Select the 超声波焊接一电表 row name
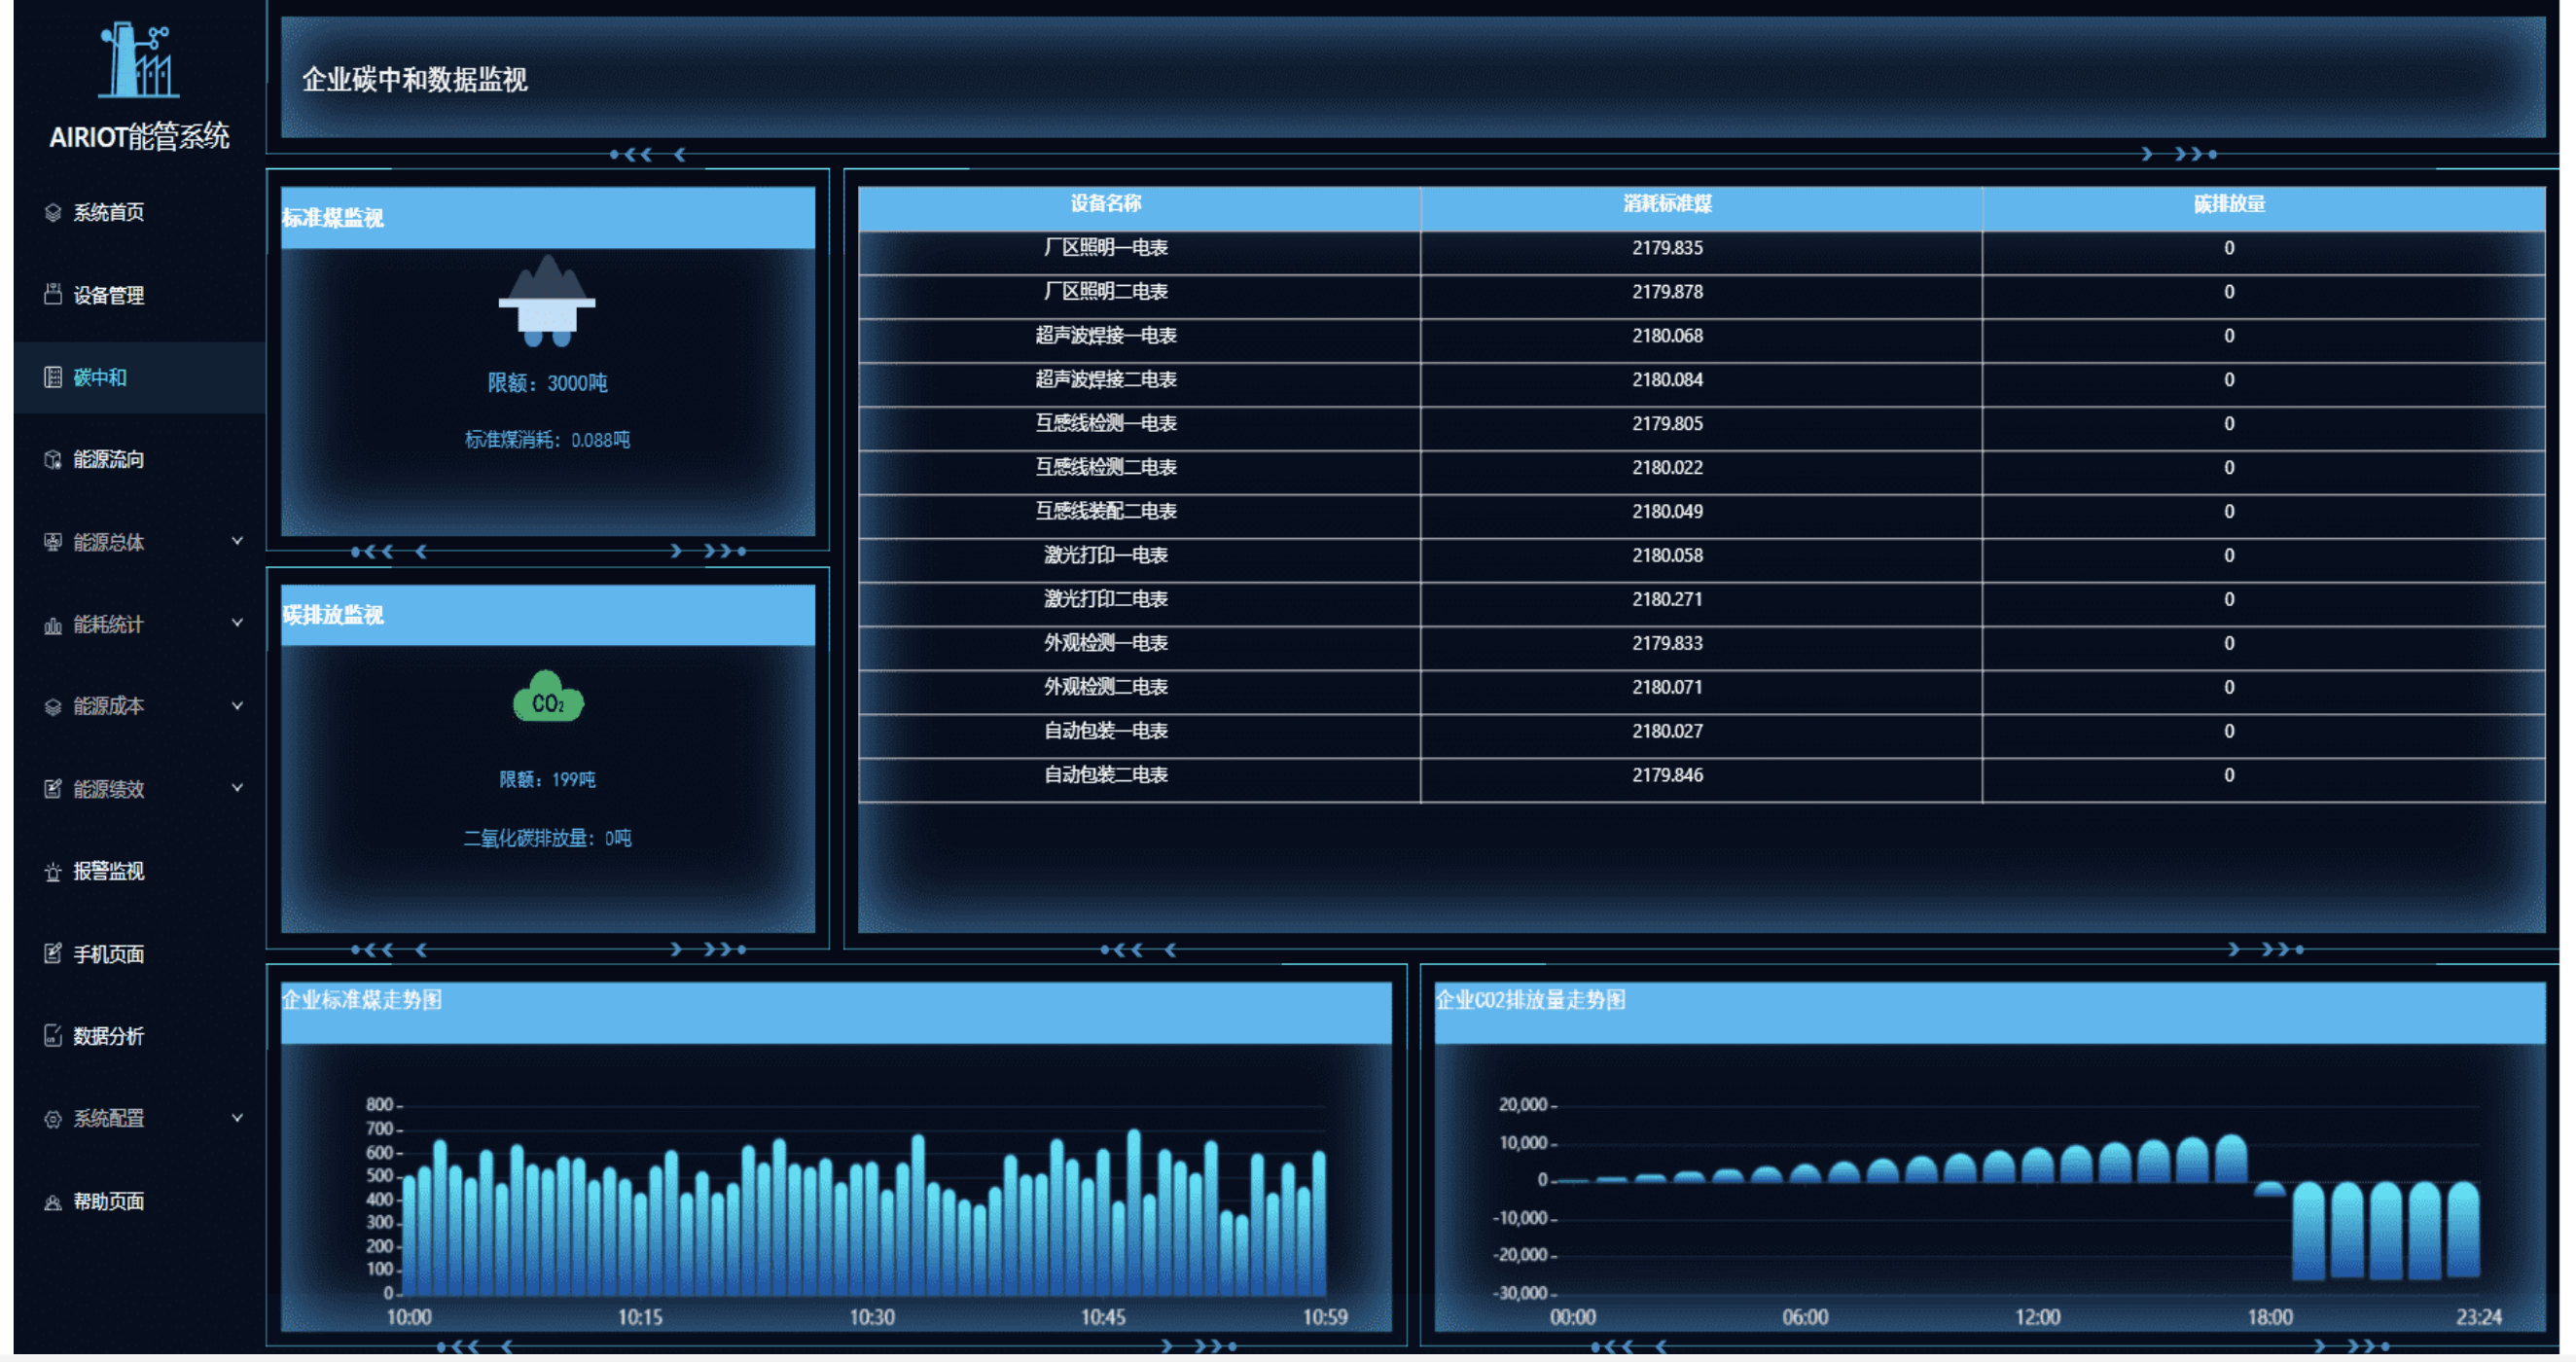 tap(1105, 336)
